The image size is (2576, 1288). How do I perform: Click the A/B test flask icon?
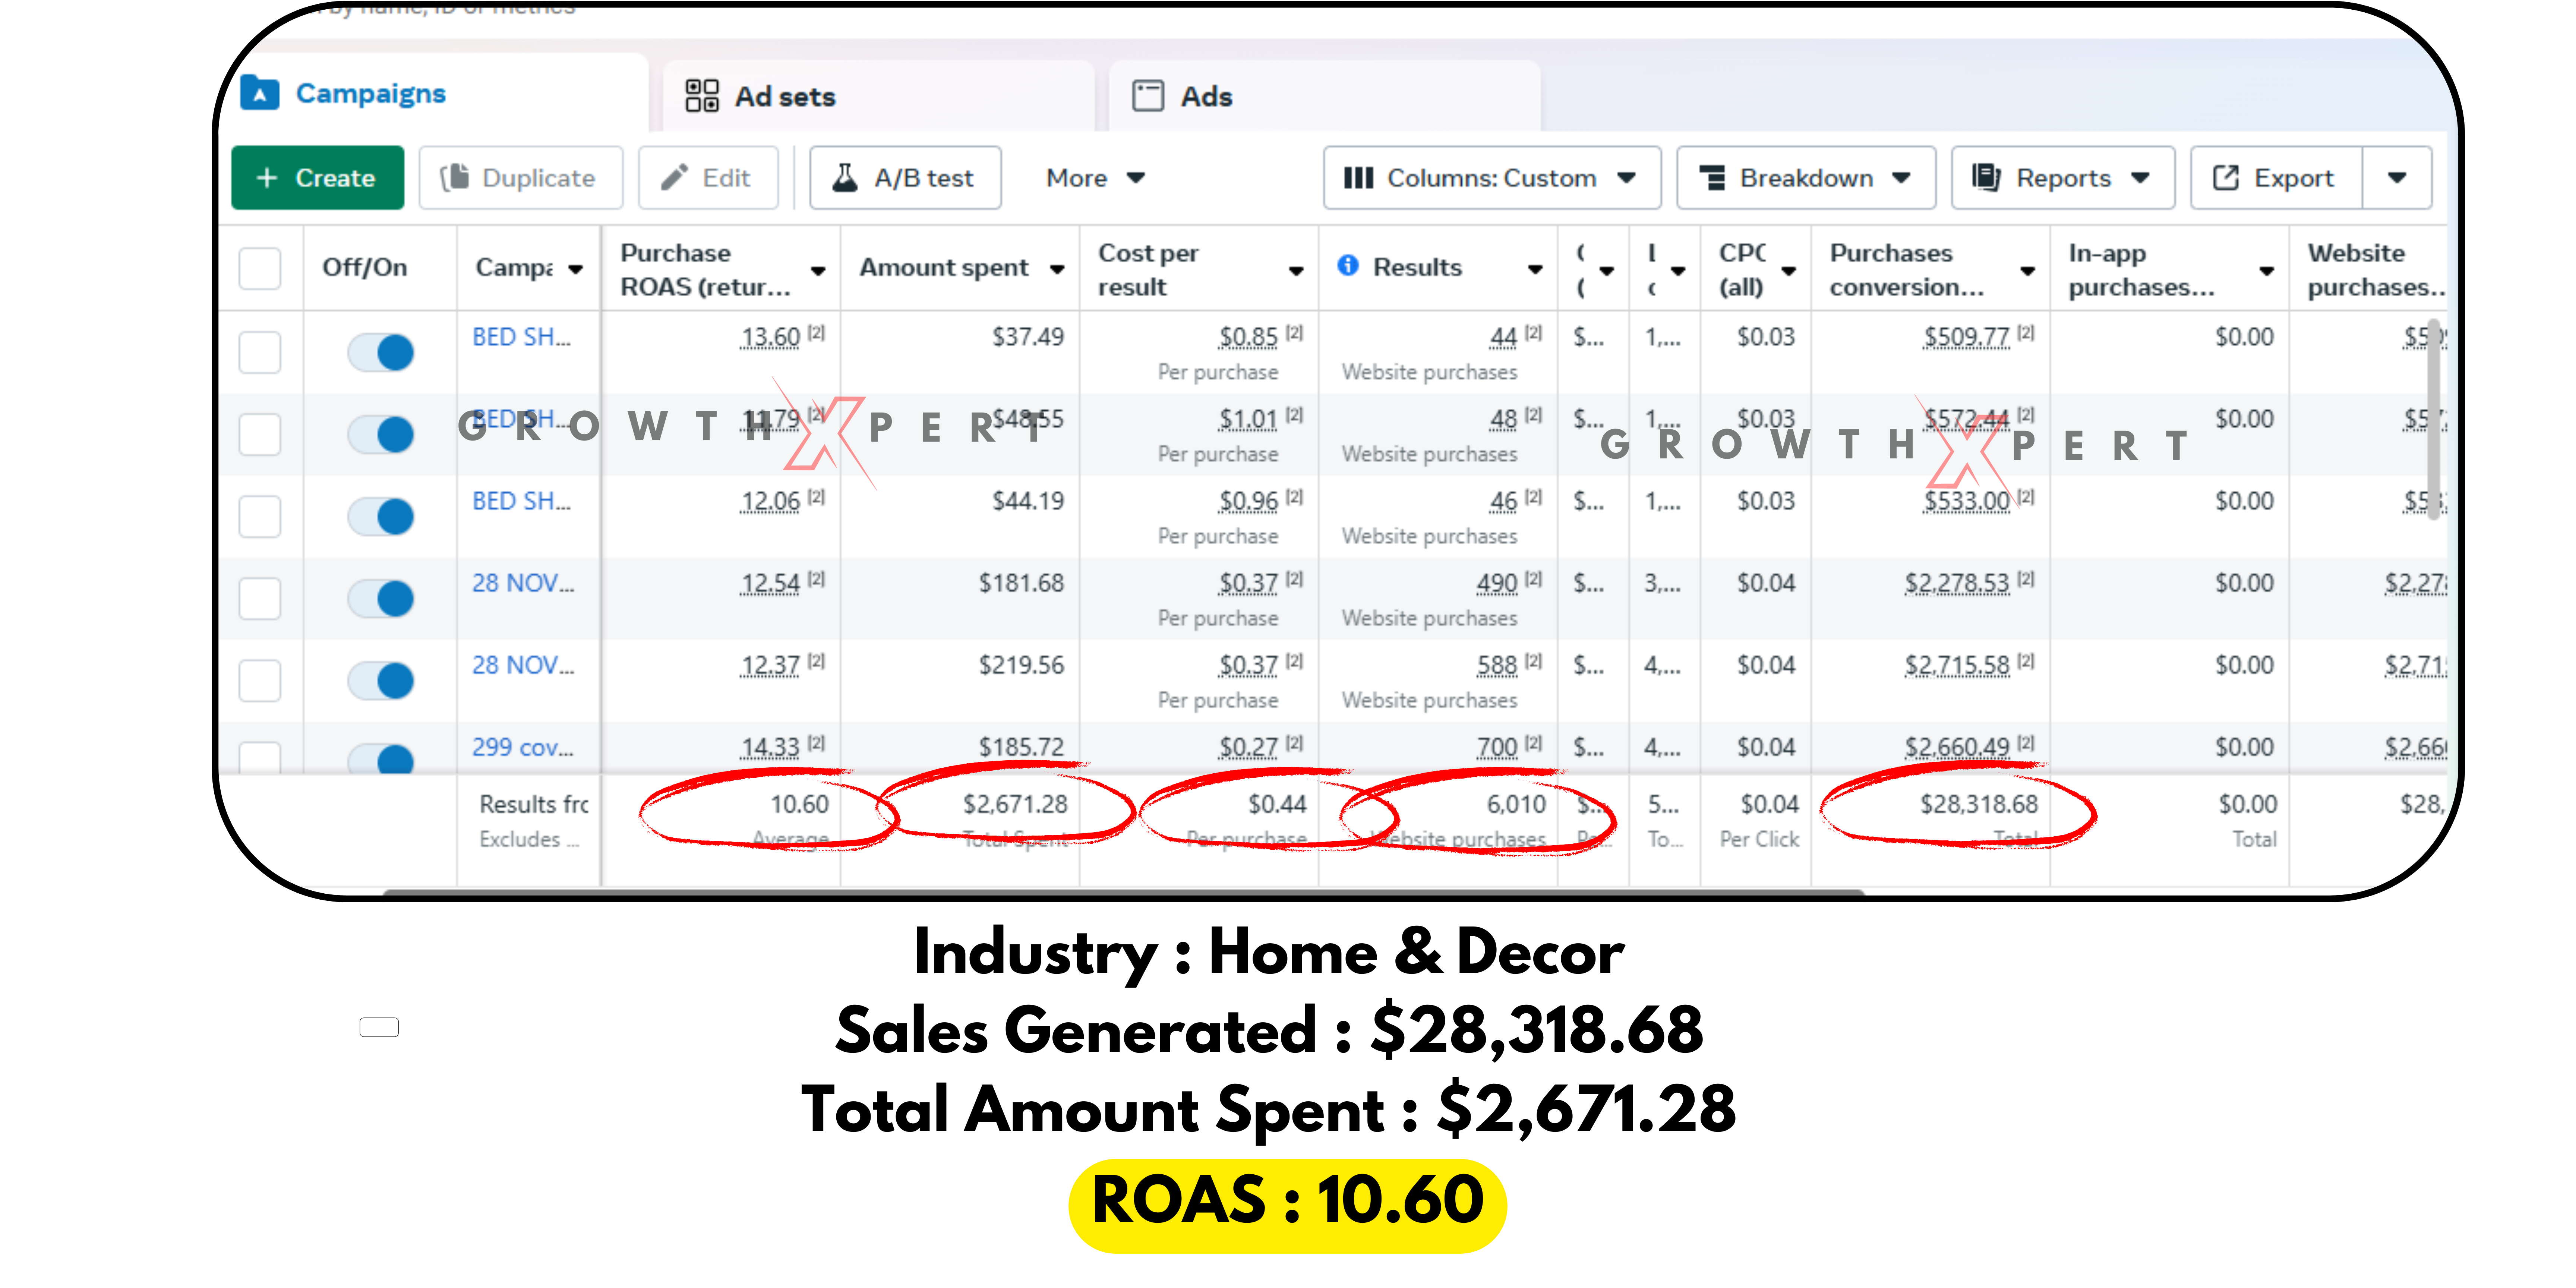click(845, 178)
